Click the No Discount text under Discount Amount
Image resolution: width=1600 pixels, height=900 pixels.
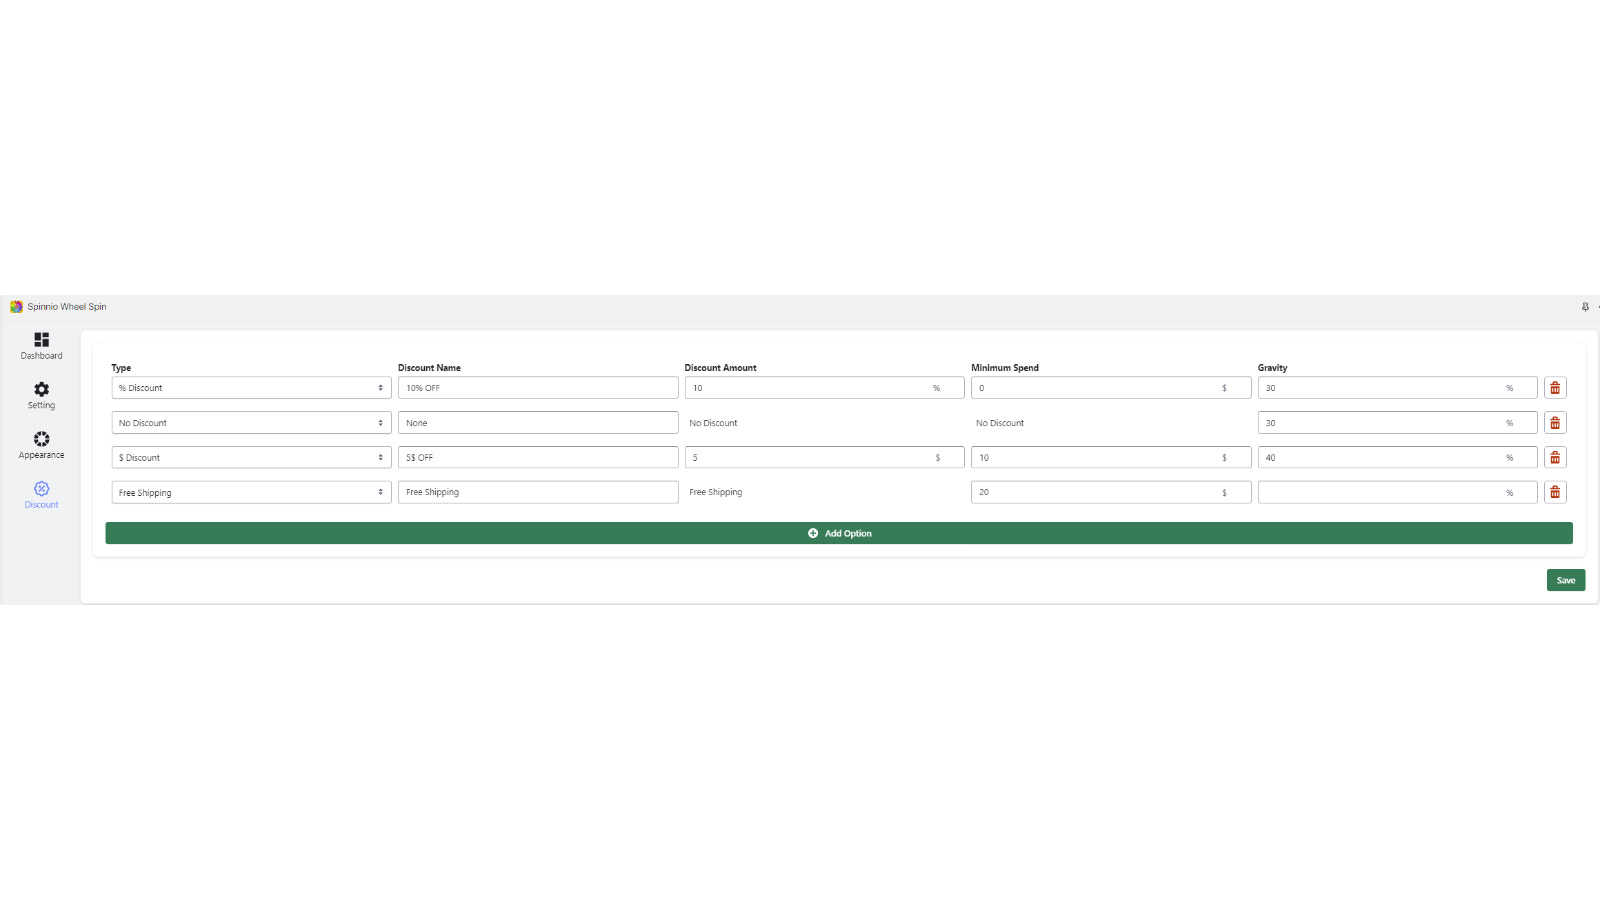(713, 423)
